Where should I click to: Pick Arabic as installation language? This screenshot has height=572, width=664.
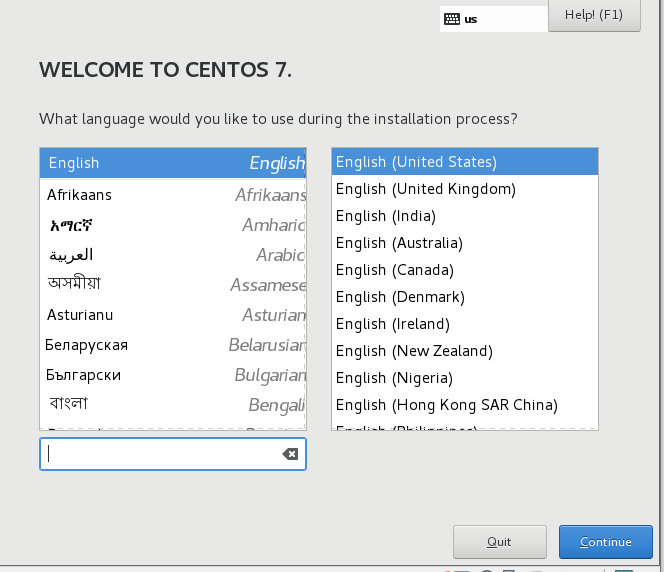[x=173, y=255]
